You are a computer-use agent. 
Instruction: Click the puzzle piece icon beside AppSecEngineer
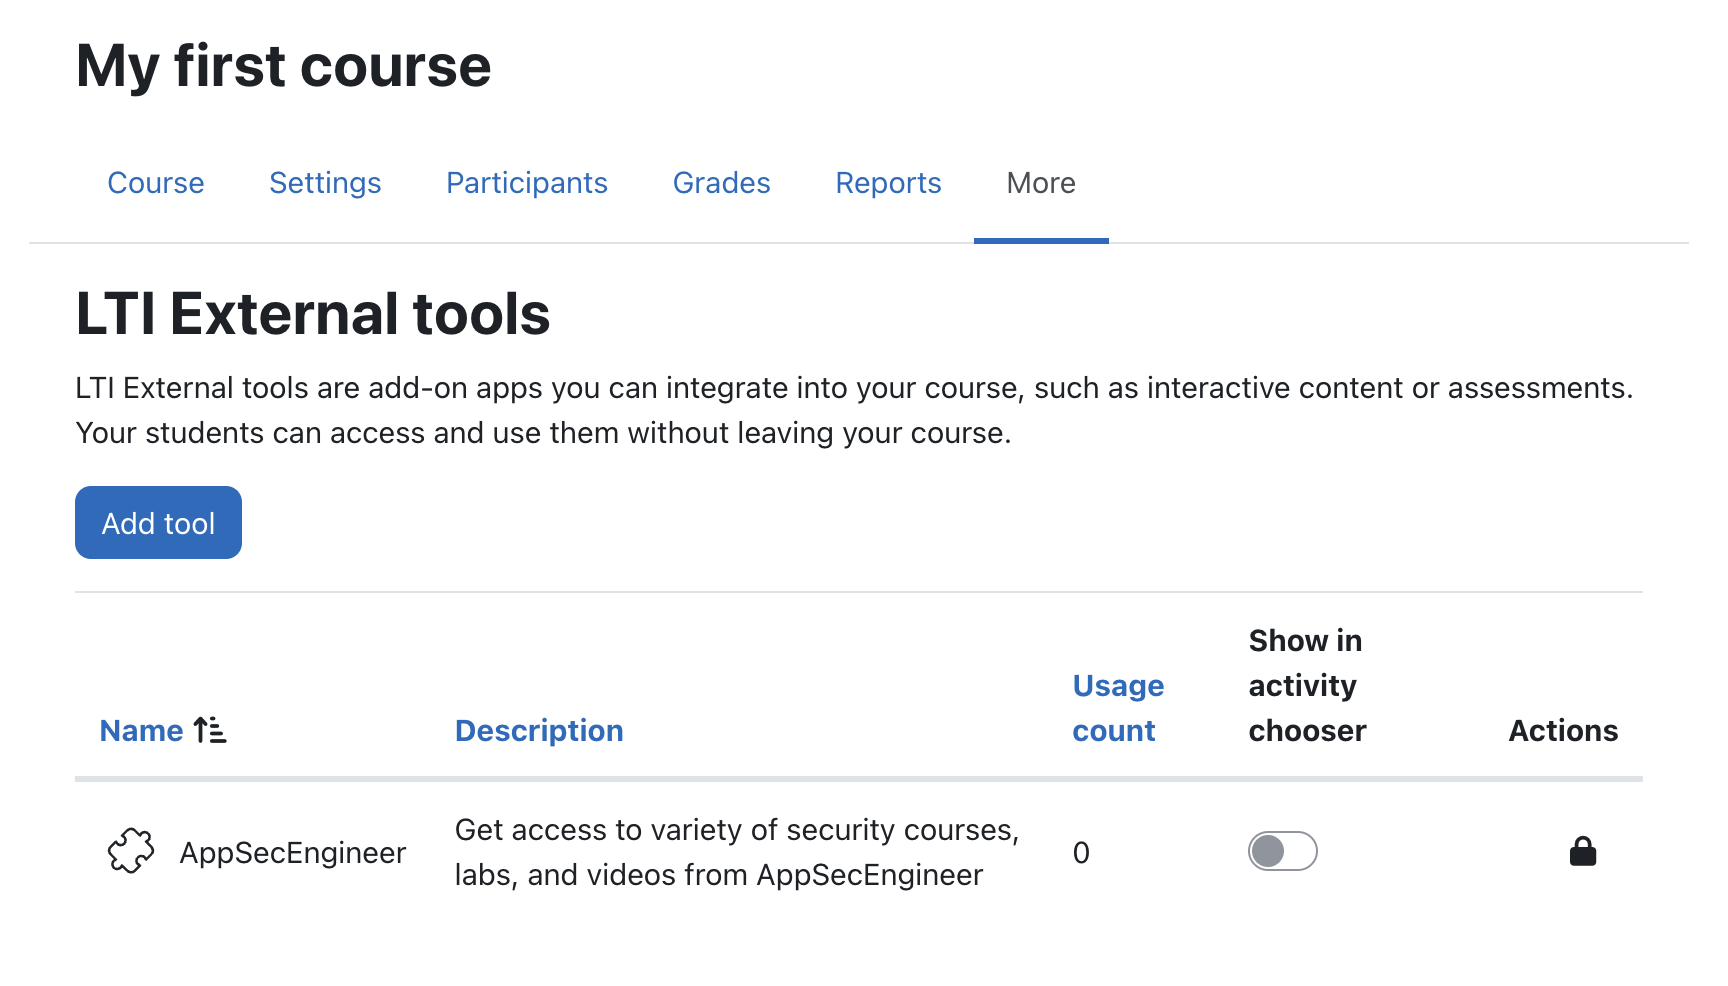131,852
